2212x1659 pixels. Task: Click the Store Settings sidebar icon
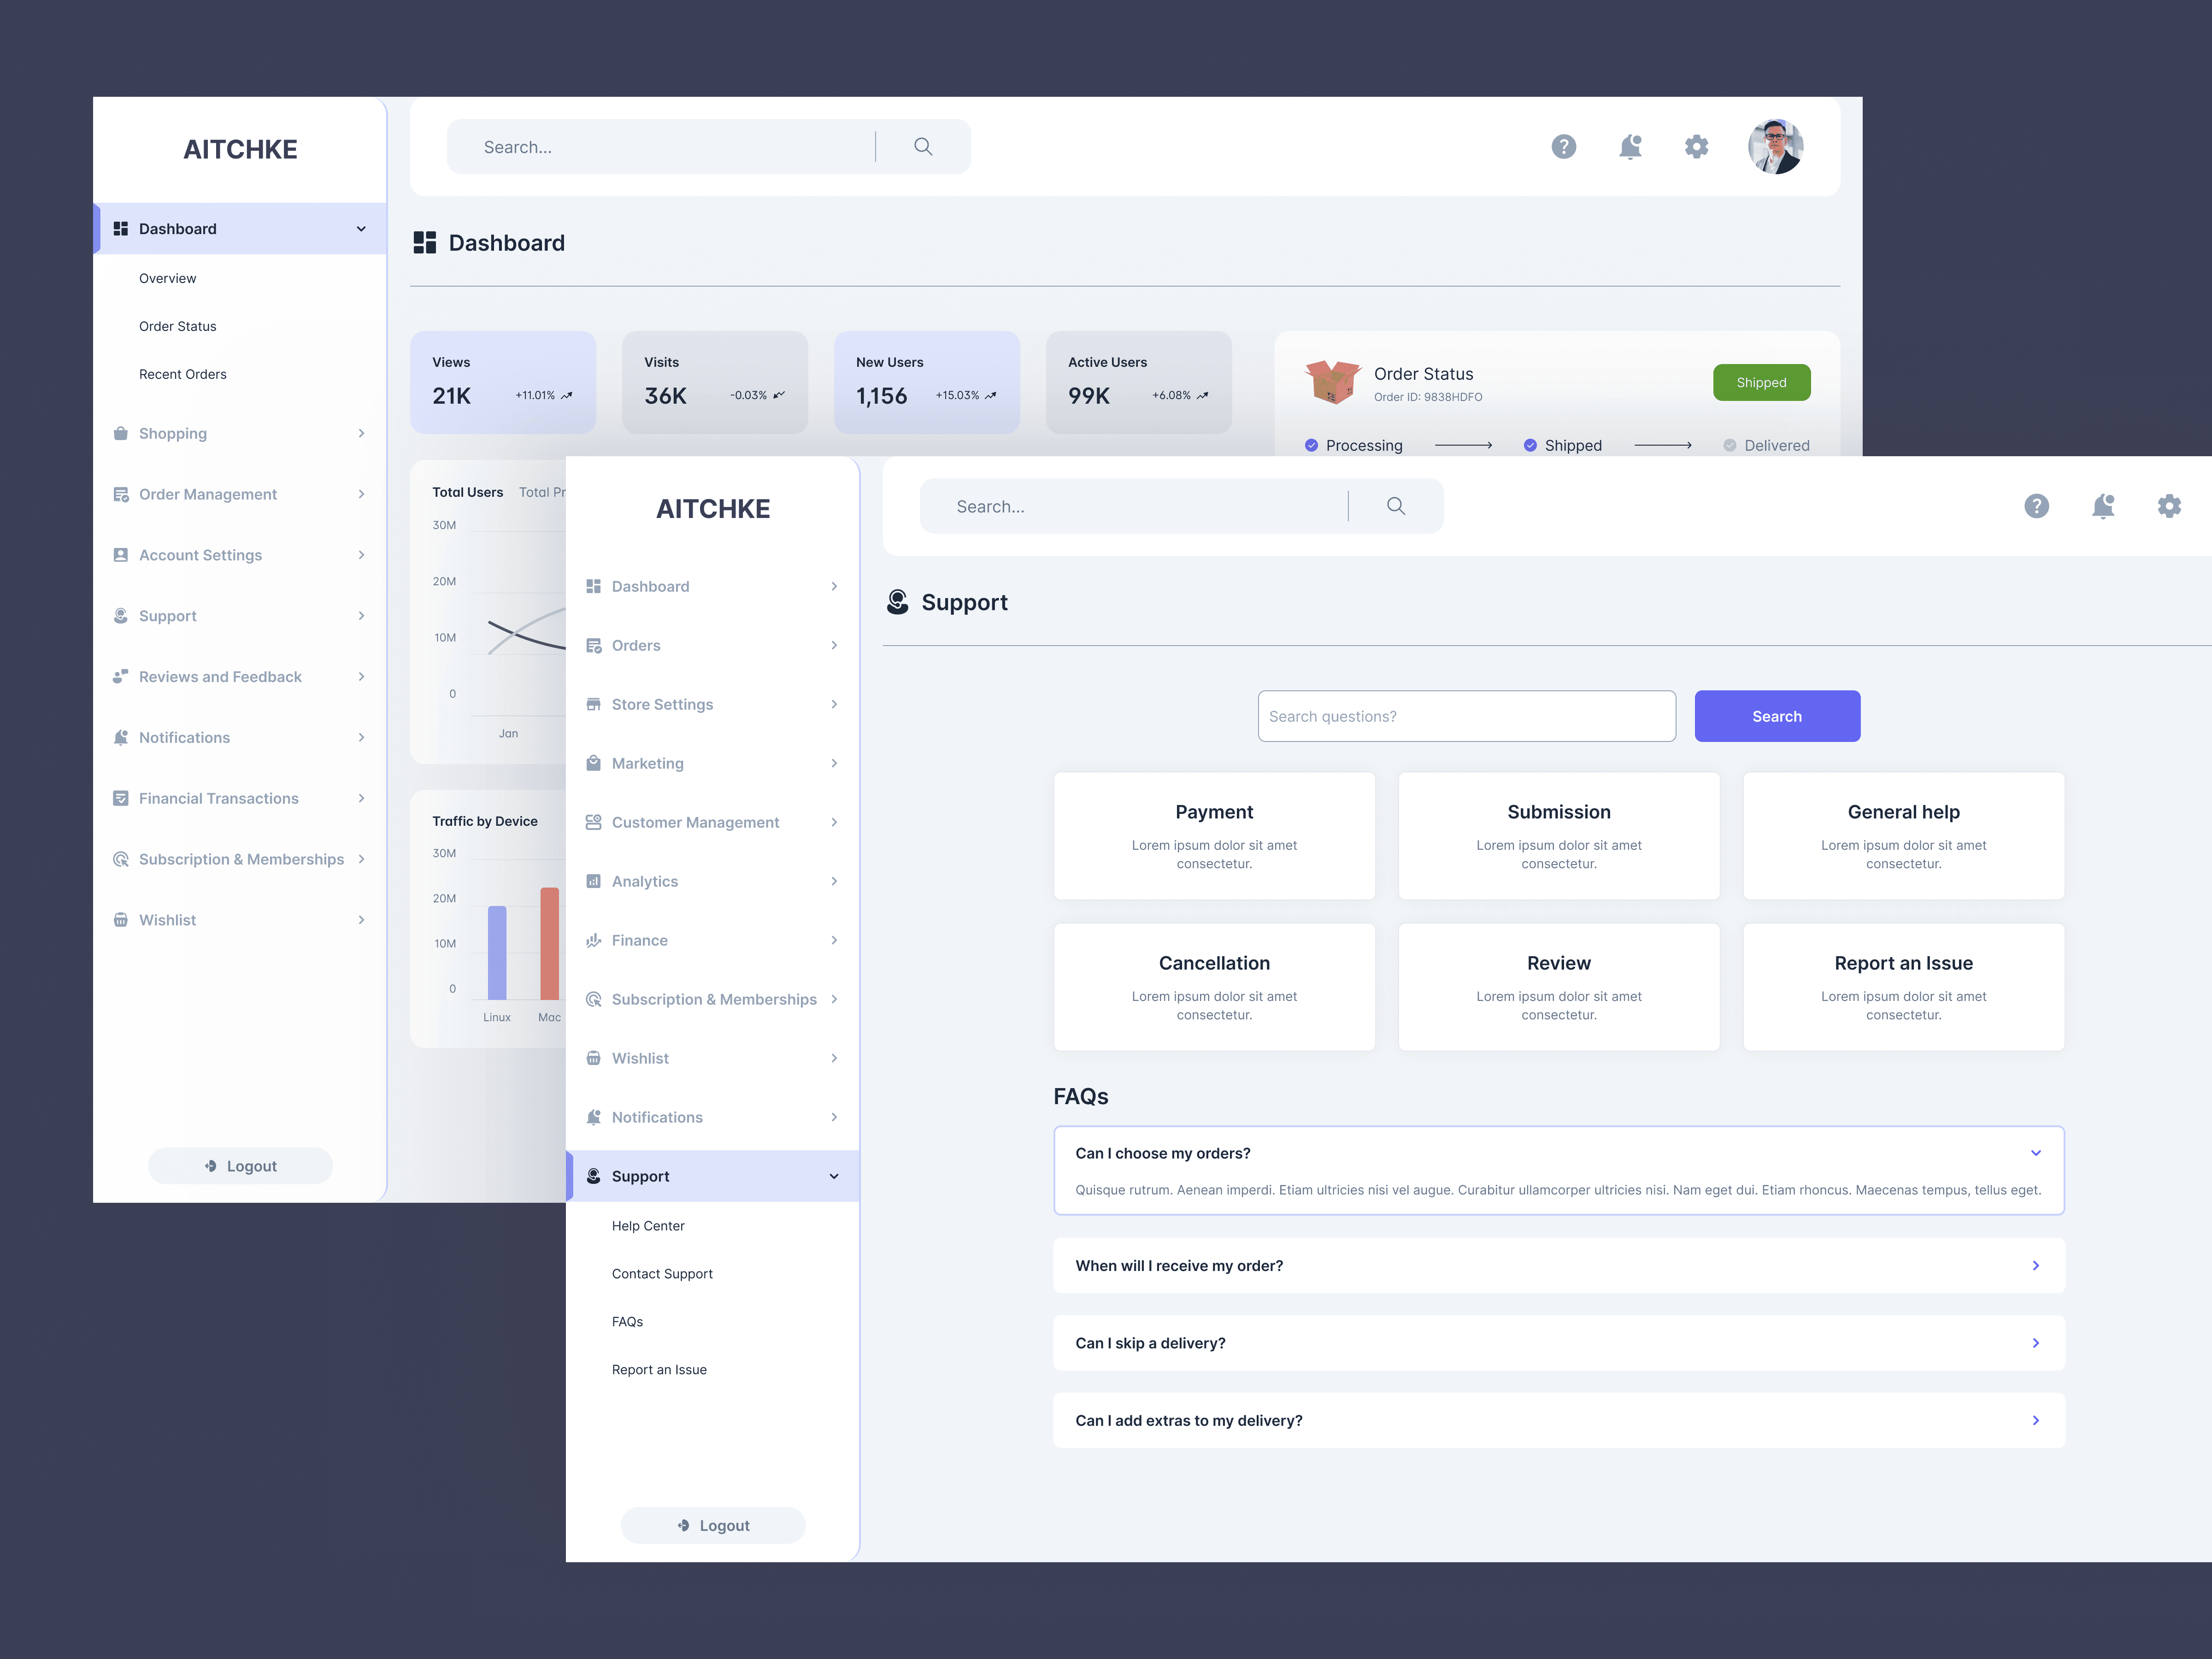593,704
